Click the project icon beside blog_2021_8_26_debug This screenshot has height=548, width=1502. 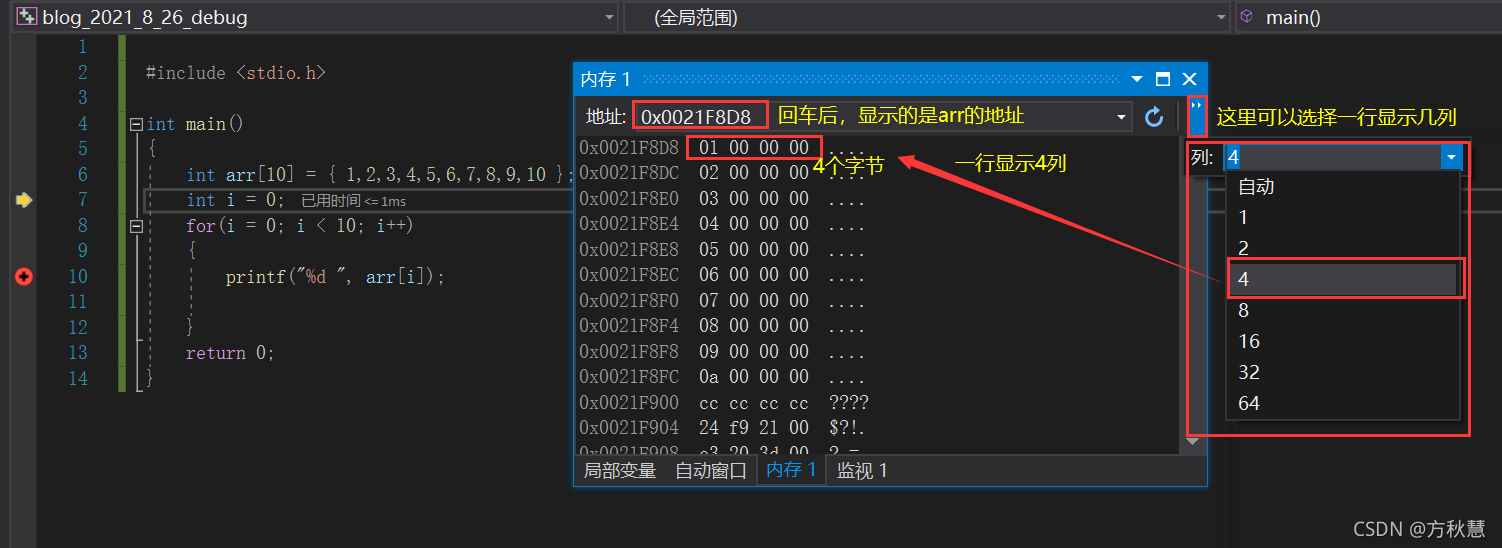pos(26,17)
